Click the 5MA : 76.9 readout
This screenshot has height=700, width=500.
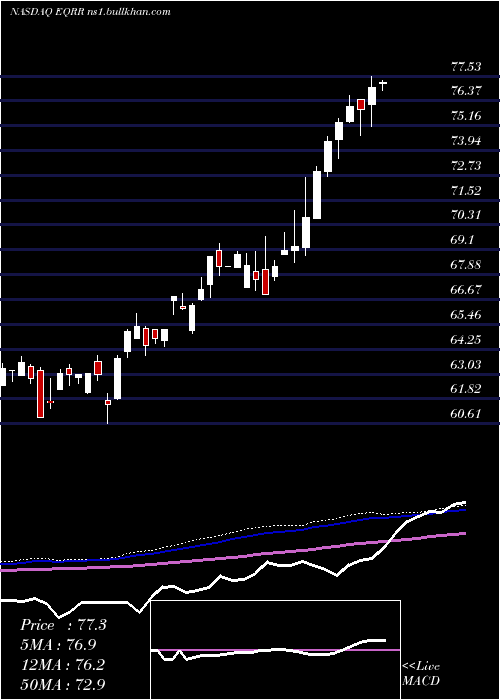pyautogui.click(x=58, y=645)
